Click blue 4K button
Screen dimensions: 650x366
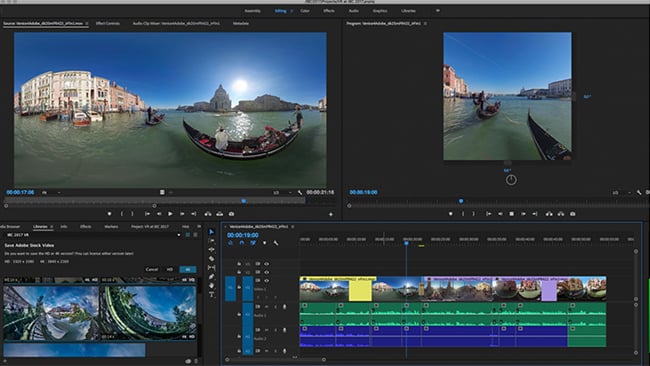pos(188,269)
